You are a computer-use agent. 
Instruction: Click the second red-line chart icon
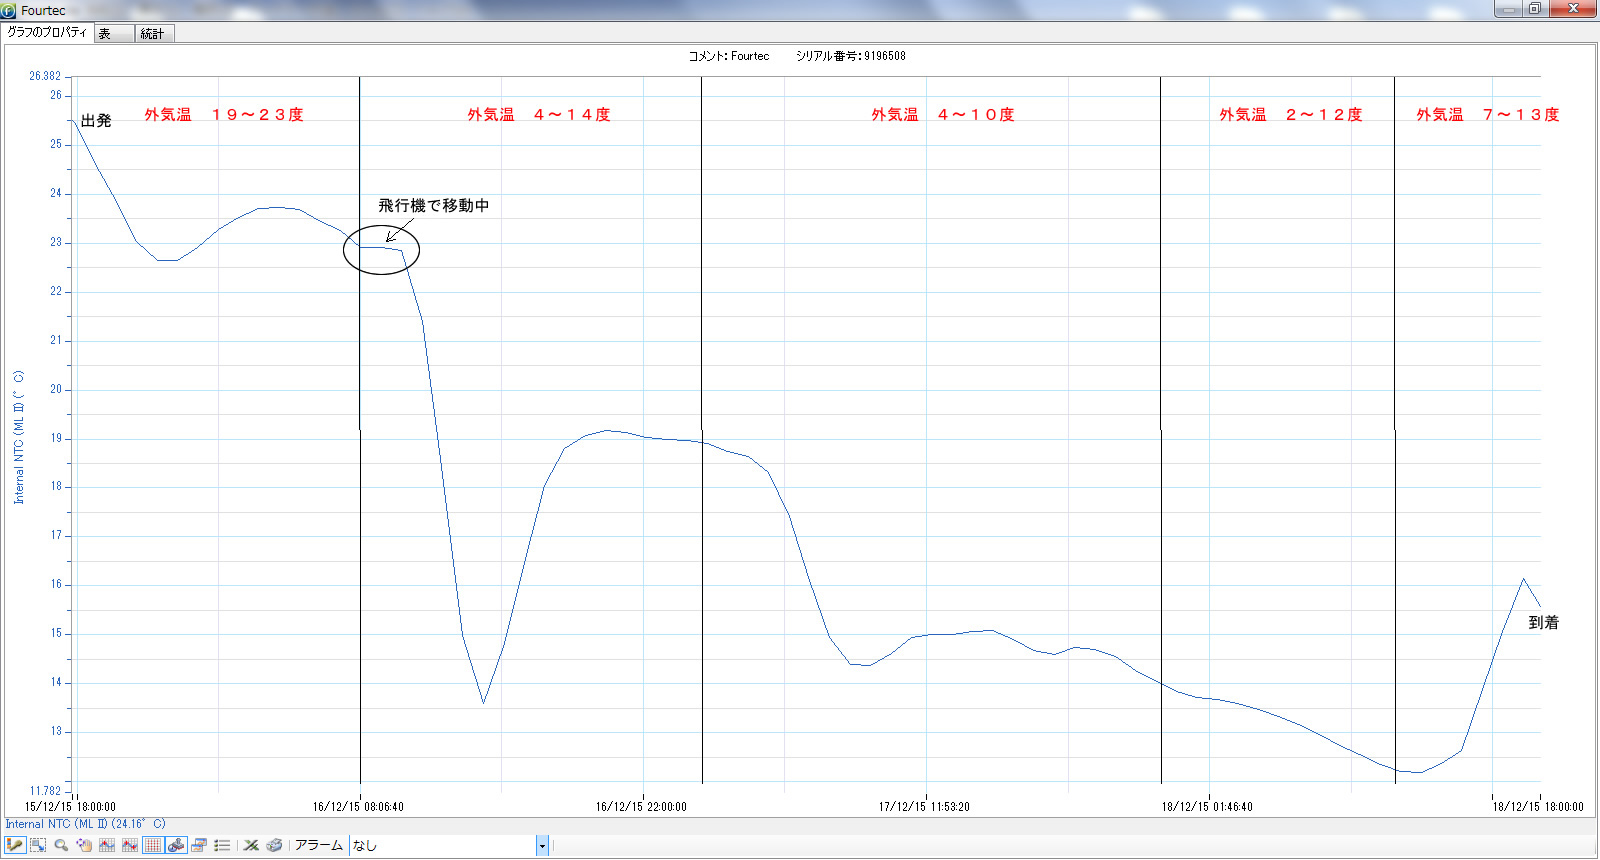point(130,845)
